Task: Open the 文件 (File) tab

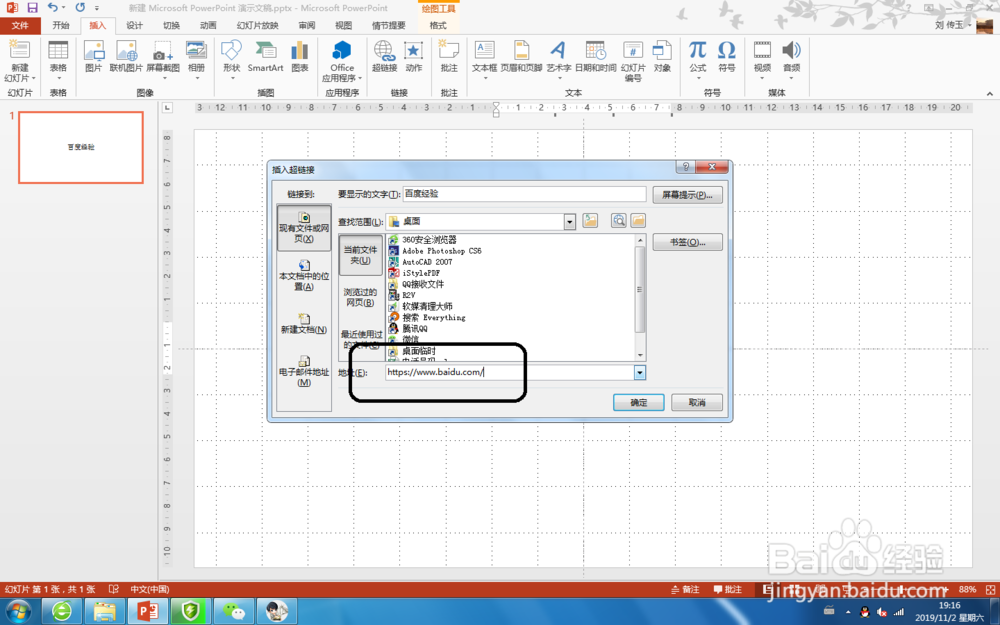Action: click(x=20, y=26)
